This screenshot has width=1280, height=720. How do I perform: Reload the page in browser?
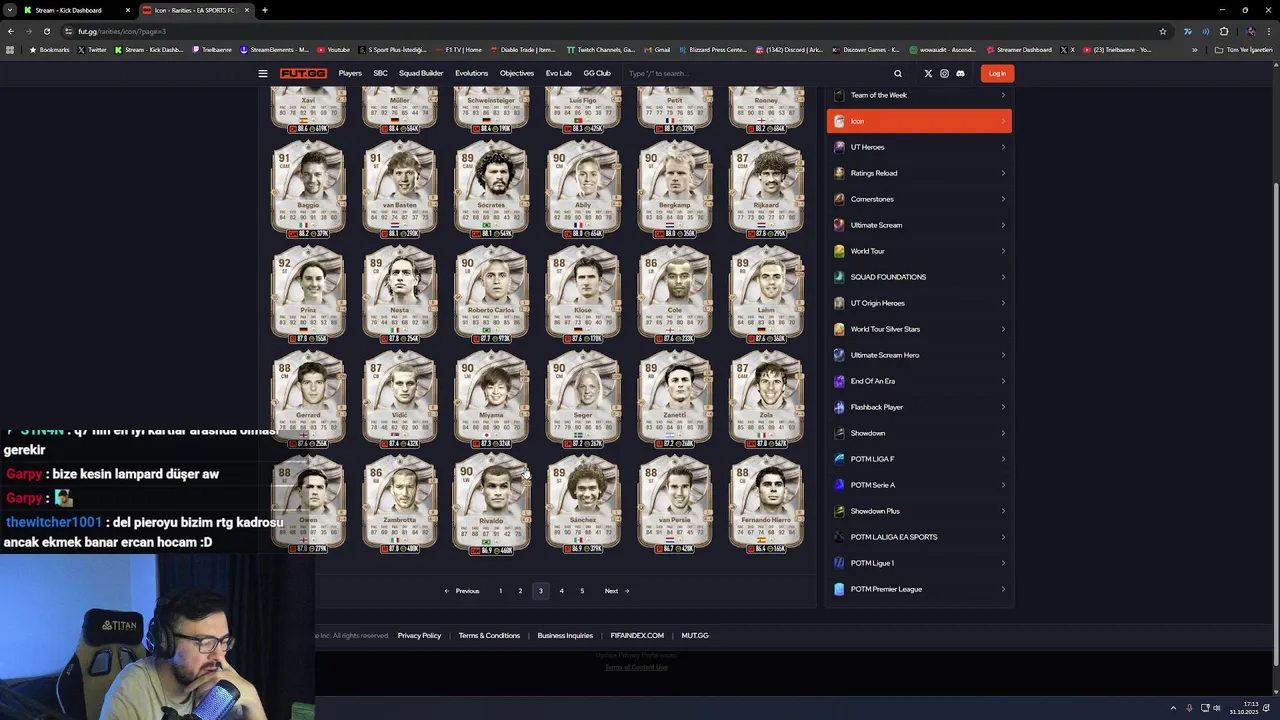point(46,31)
